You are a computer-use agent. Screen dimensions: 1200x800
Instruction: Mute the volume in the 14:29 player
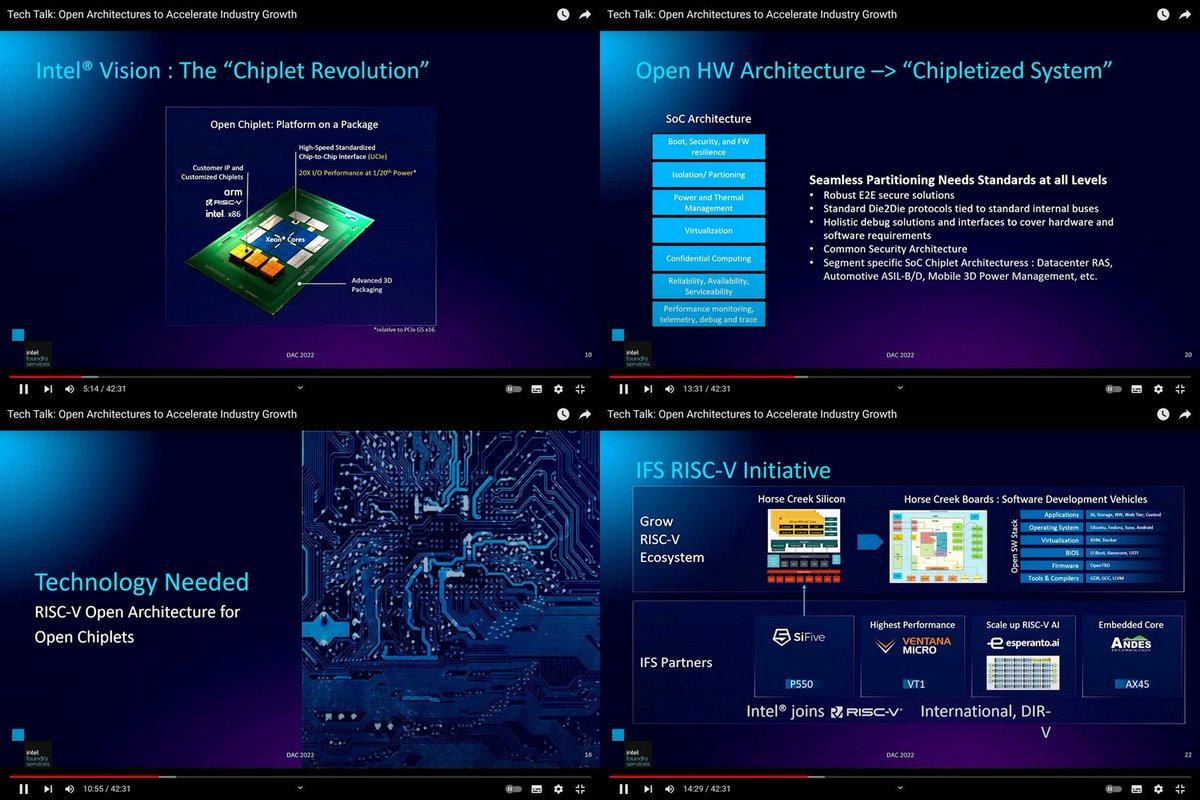[x=669, y=788]
